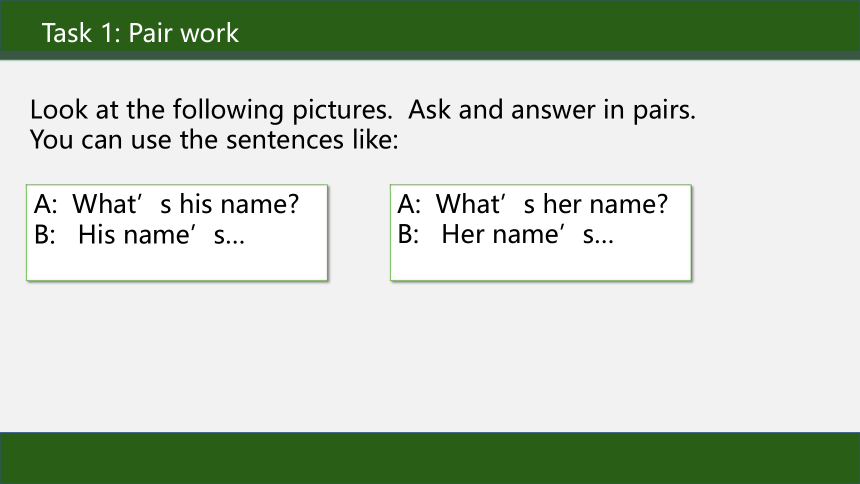This screenshot has height=484, width=860.
Task: Click the empty gray area below the text boxes
Action: 430,357
